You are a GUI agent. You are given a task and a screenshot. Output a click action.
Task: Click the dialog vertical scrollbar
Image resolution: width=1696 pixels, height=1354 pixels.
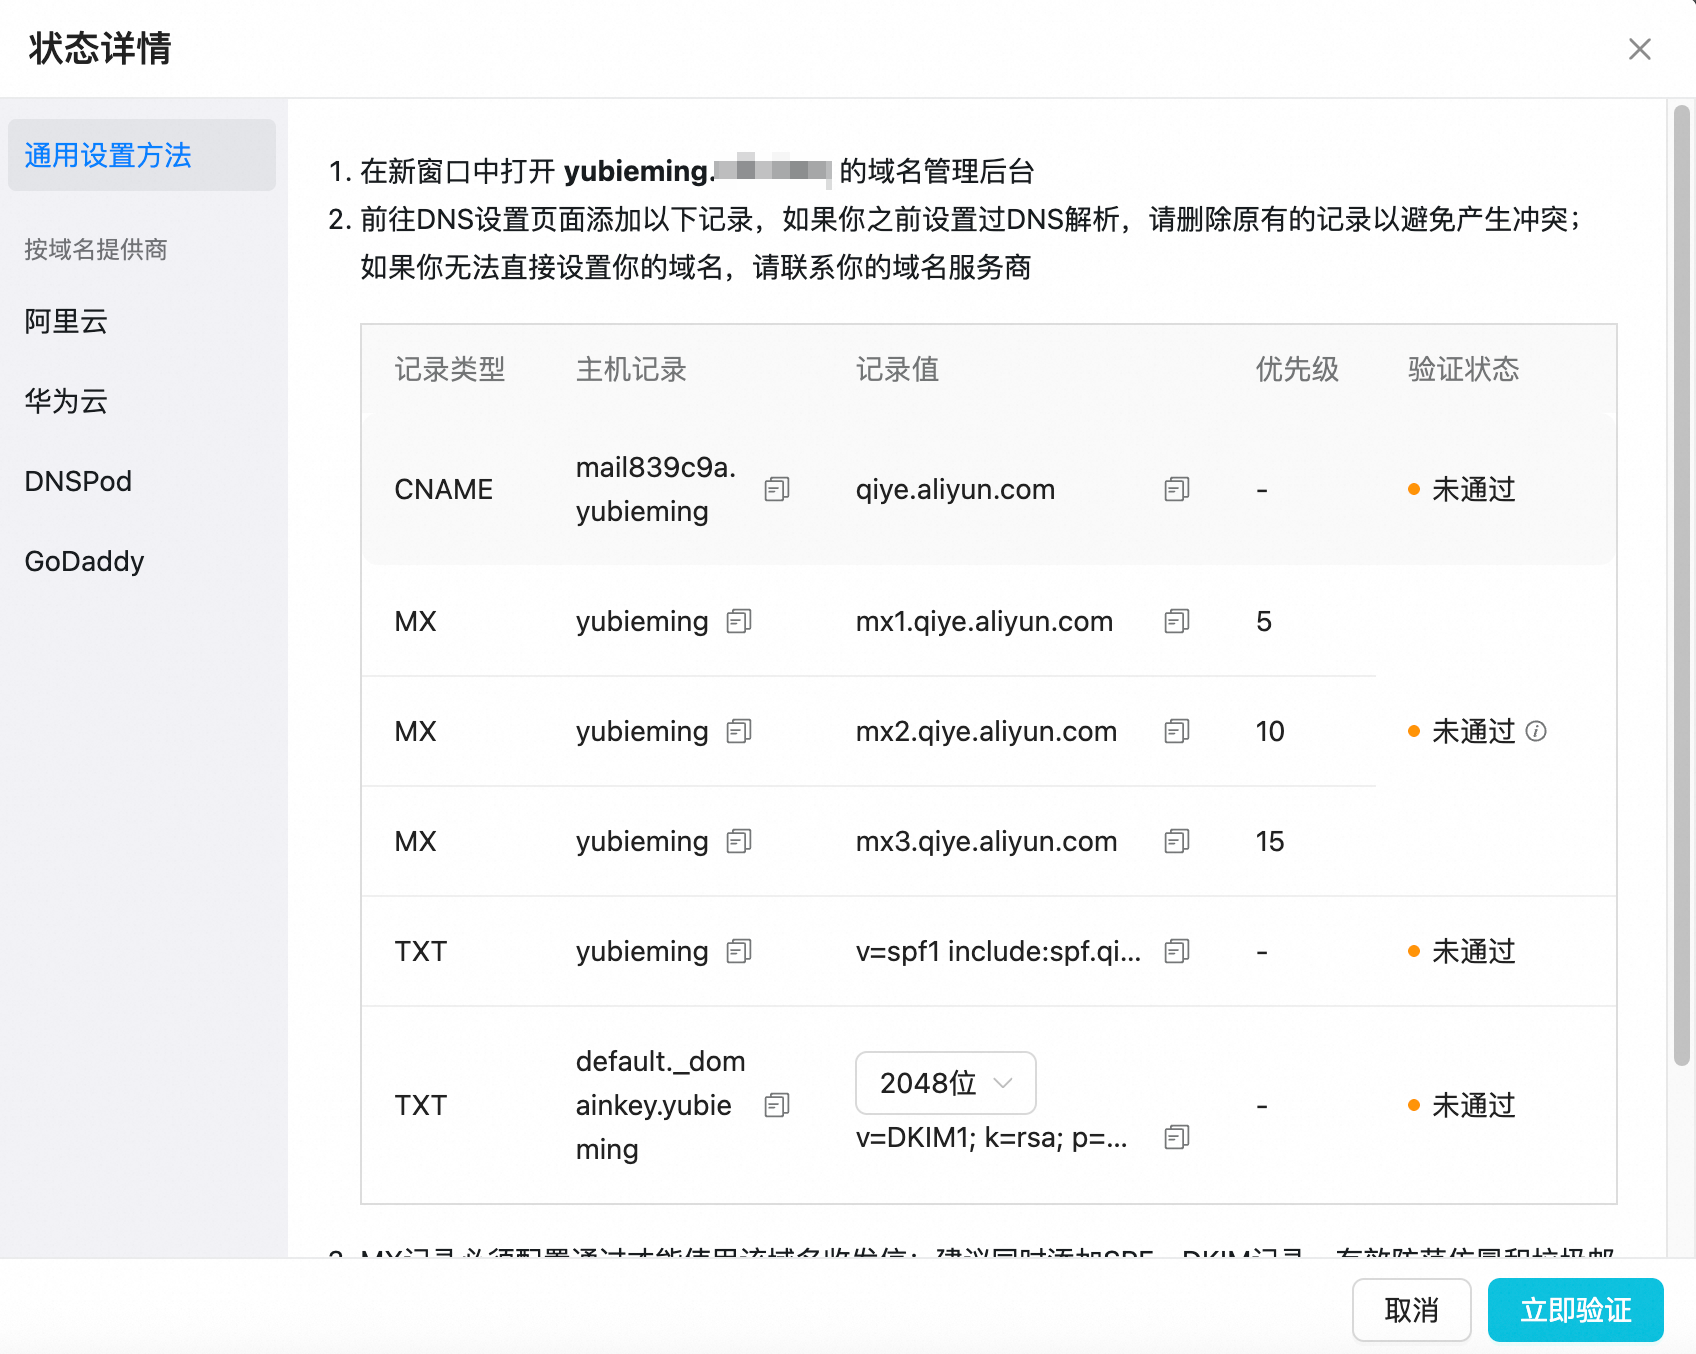pos(1682,585)
